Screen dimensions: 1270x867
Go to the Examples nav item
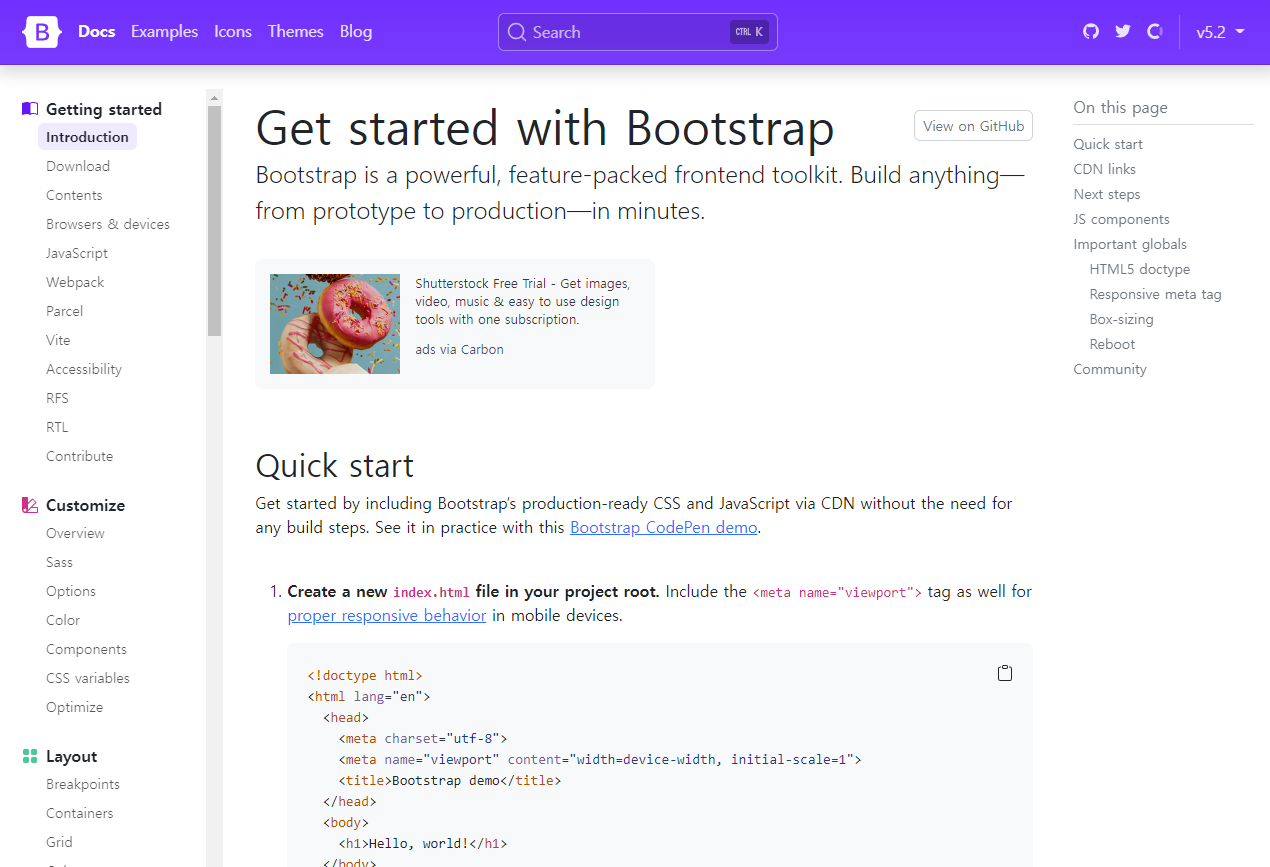[x=164, y=32]
